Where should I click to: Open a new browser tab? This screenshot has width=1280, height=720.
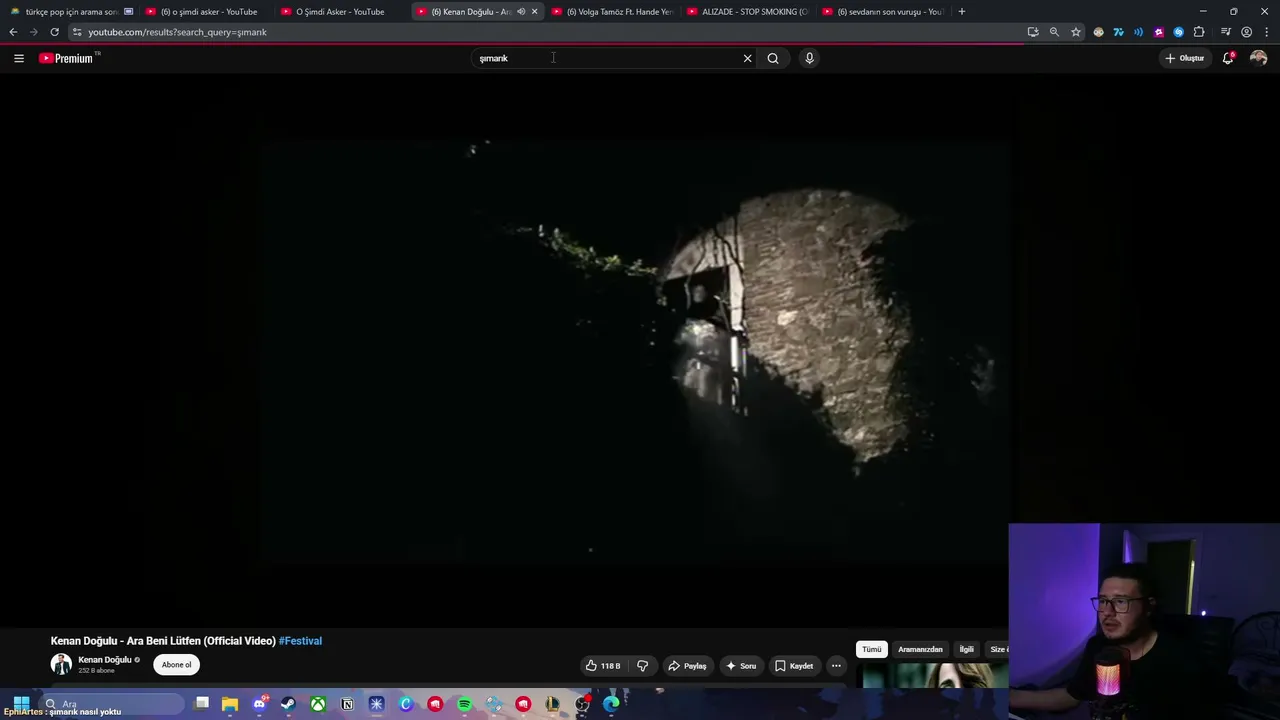click(x=962, y=12)
